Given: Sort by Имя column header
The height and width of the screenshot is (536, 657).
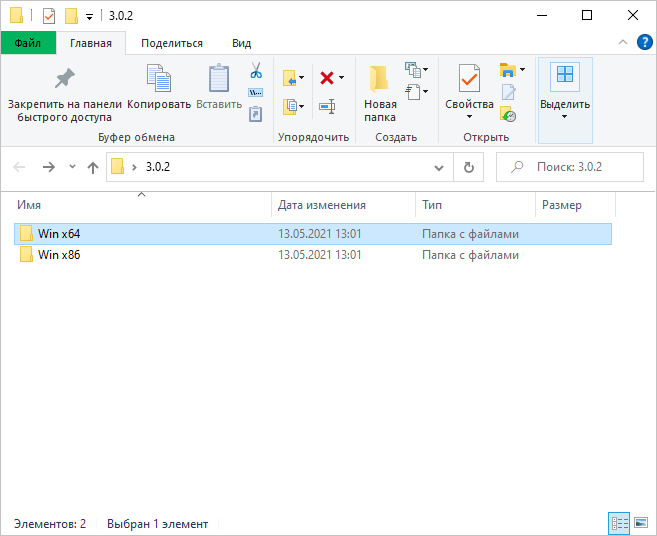Looking at the screenshot, I should pyautogui.click(x=142, y=205).
